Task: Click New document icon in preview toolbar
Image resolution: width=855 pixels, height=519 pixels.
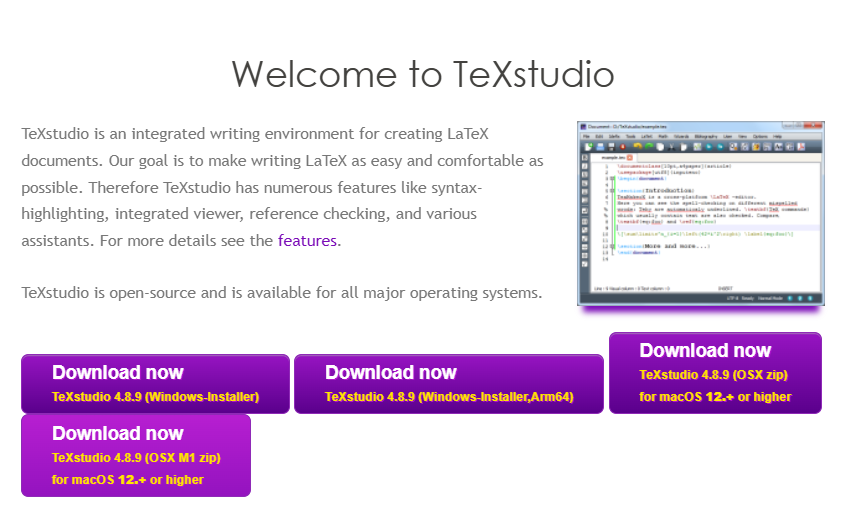Action: (587, 146)
